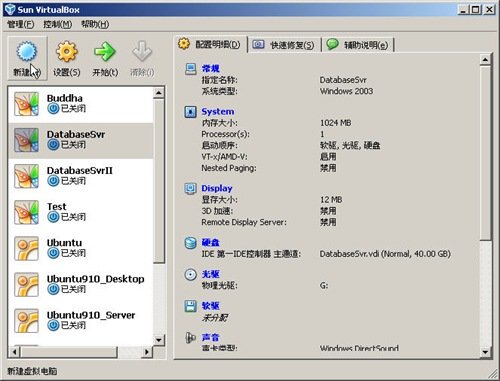
Task: Open the 管理(F) File menu
Action: pos(21,24)
